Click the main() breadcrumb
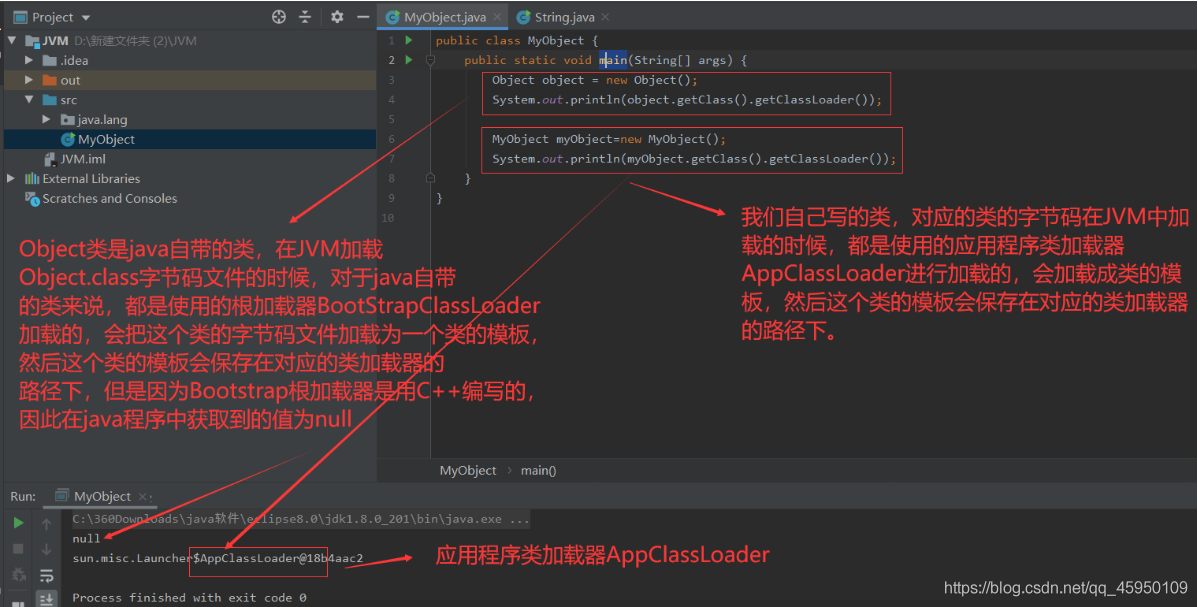Viewport: 1198px width, 607px height. pos(538,470)
